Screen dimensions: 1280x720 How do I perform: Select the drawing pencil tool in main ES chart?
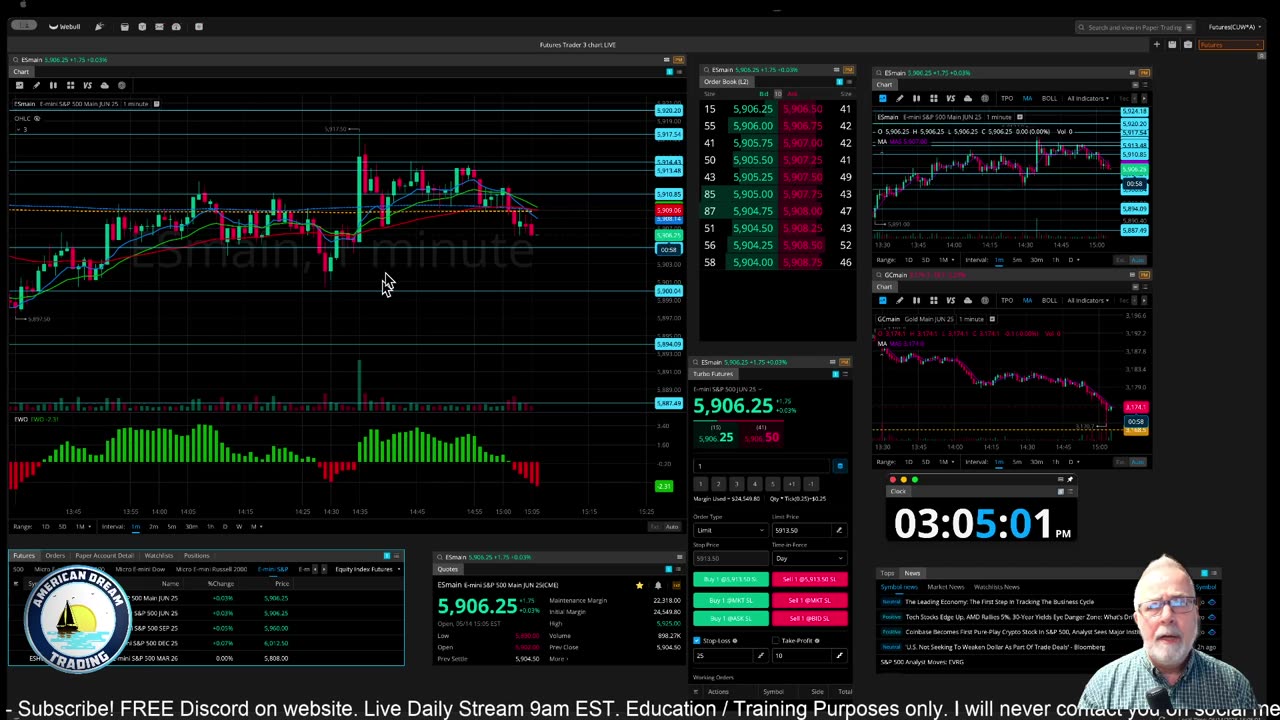(36, 86)
